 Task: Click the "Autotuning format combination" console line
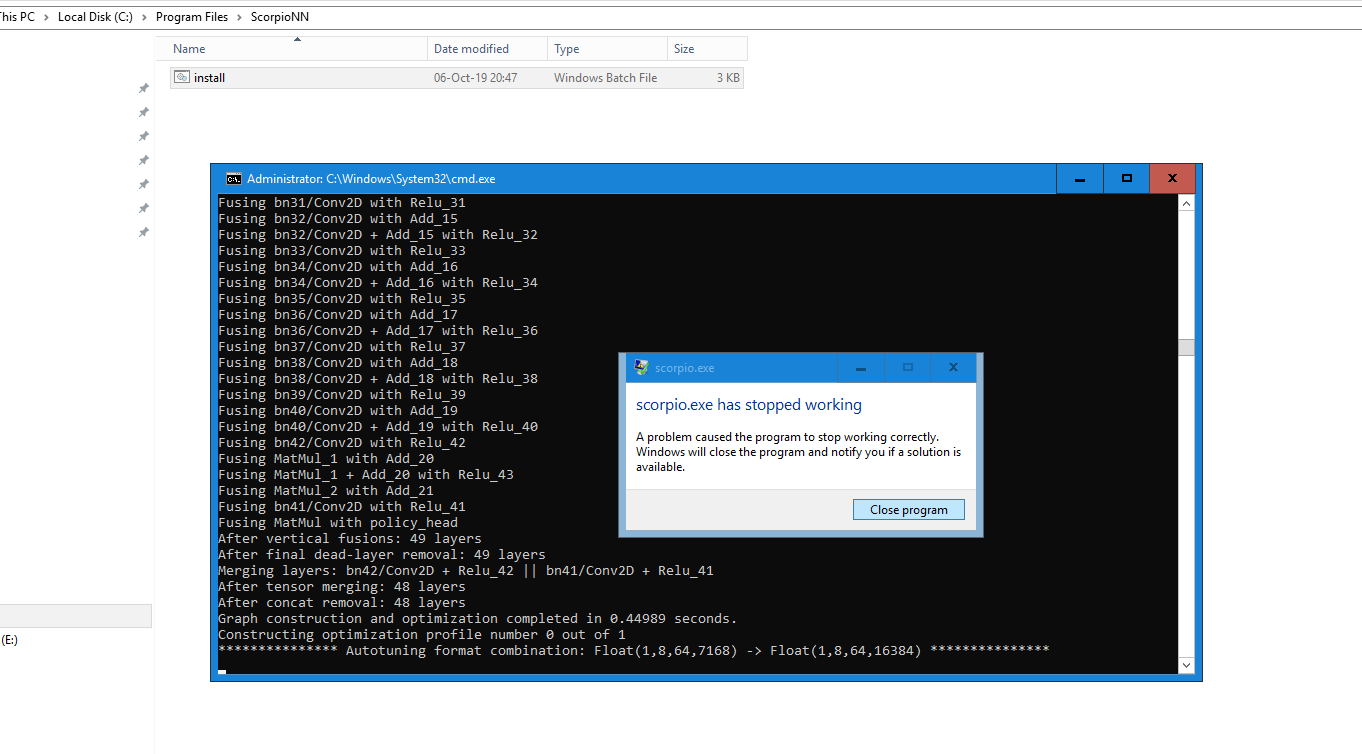[x=633, y=650]
